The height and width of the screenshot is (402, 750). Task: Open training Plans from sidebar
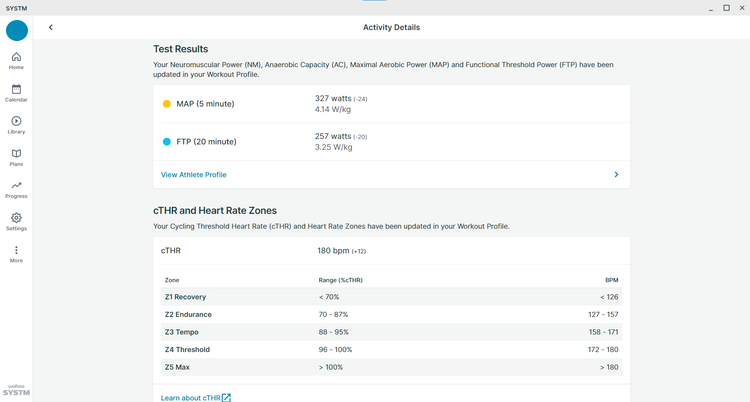[x=16, y=157]
